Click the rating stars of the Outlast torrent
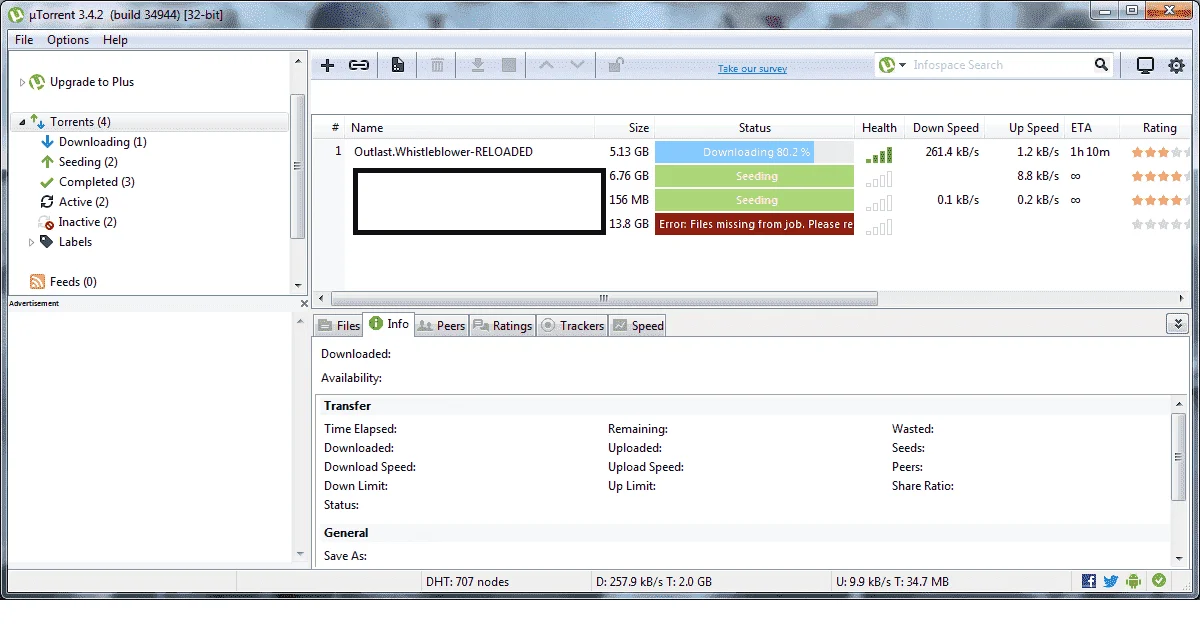 1160,152
